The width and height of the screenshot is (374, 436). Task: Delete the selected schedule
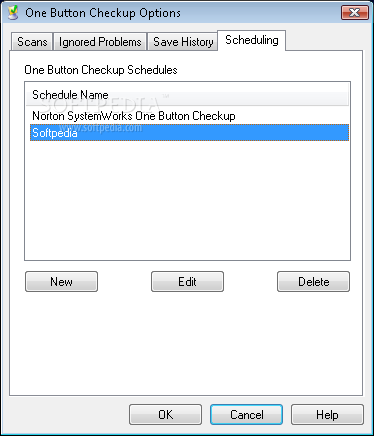313,282
